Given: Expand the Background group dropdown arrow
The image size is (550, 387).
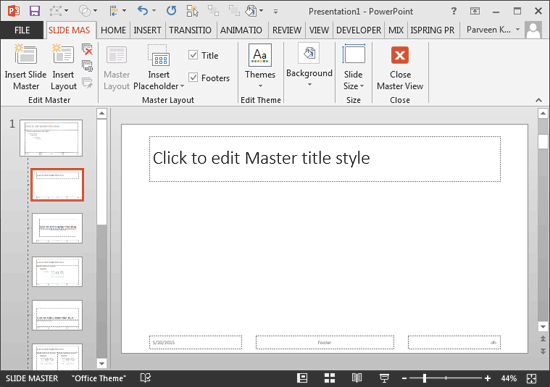Looking at the screenshot, I should 309,85.
